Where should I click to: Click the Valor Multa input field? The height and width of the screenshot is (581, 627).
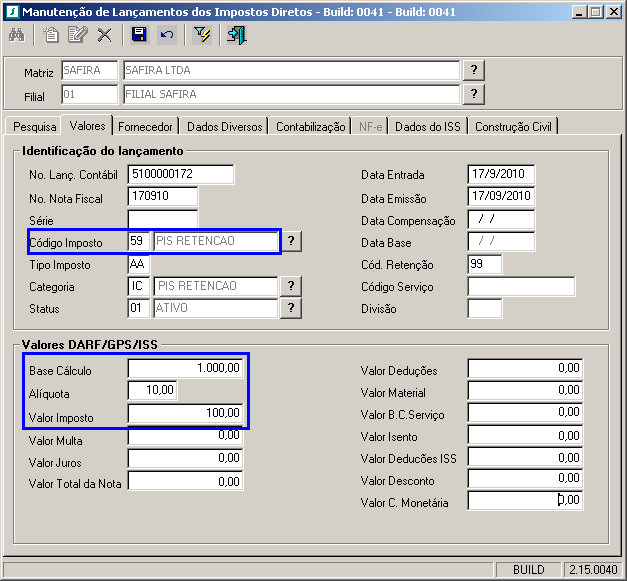pyautogui.click(x=186, y=436)
